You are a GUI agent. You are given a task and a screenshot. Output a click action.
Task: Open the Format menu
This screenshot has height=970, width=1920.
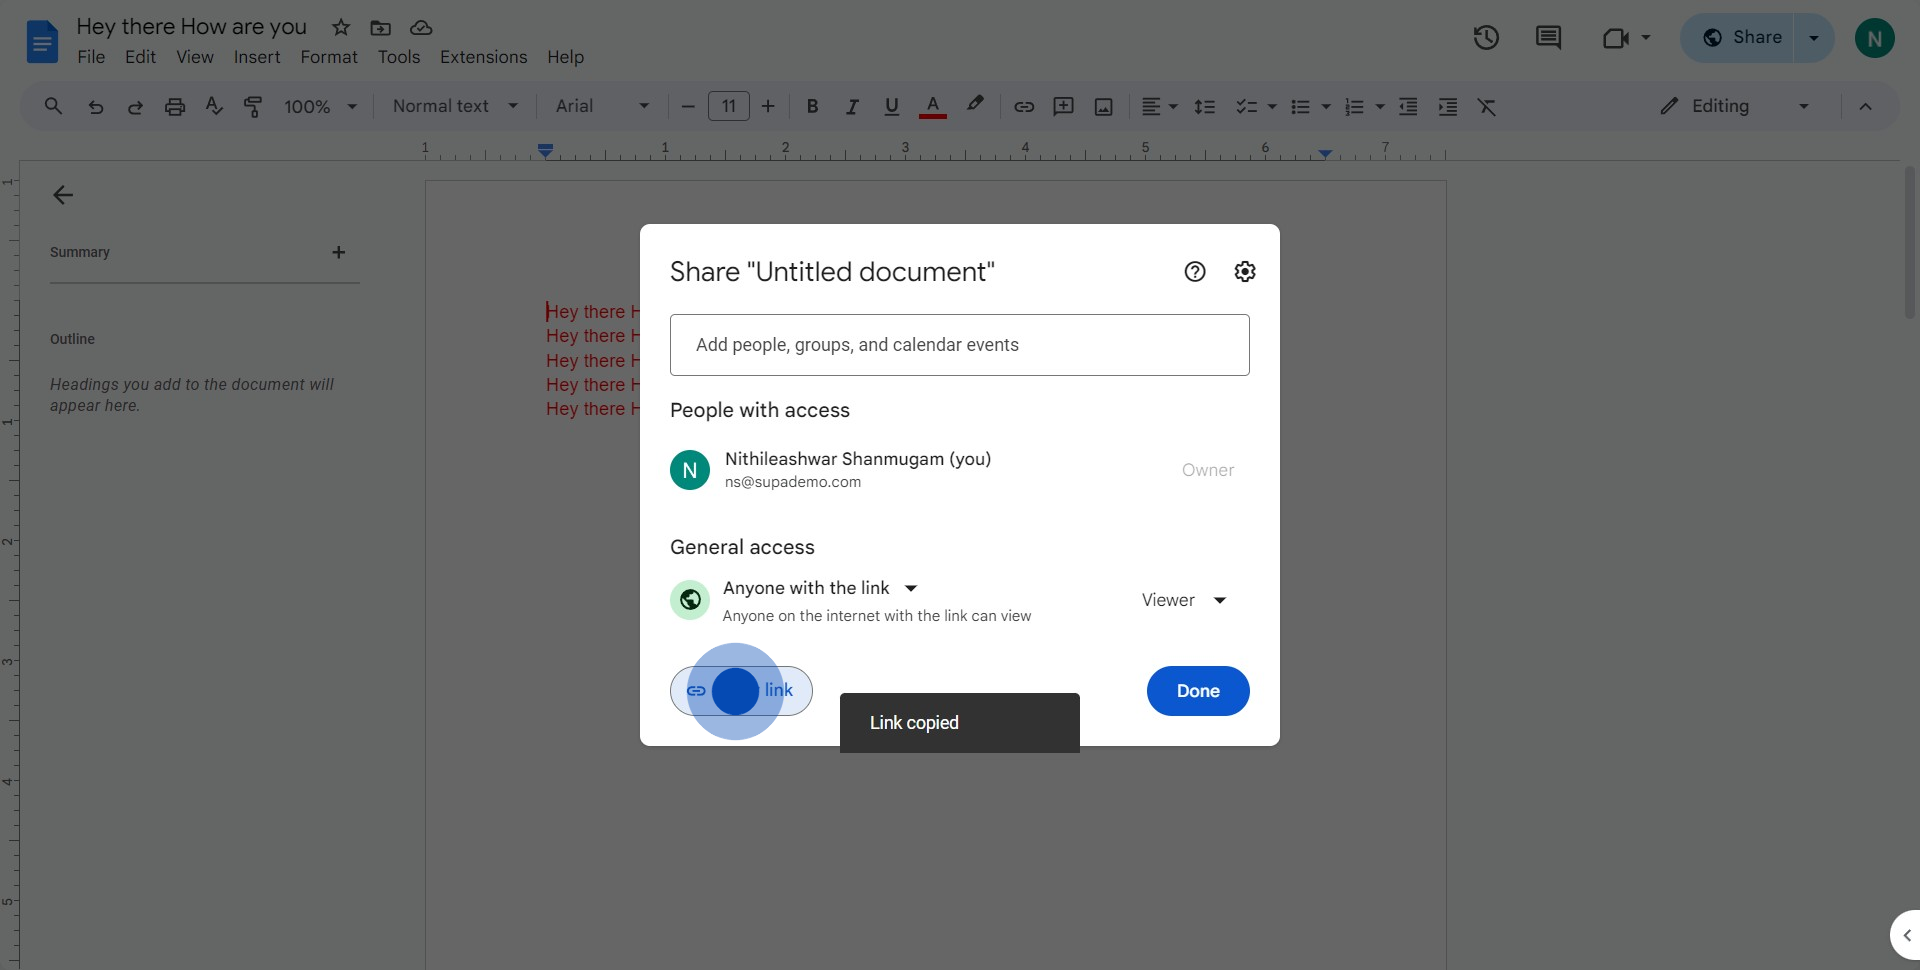pos(329,57)
